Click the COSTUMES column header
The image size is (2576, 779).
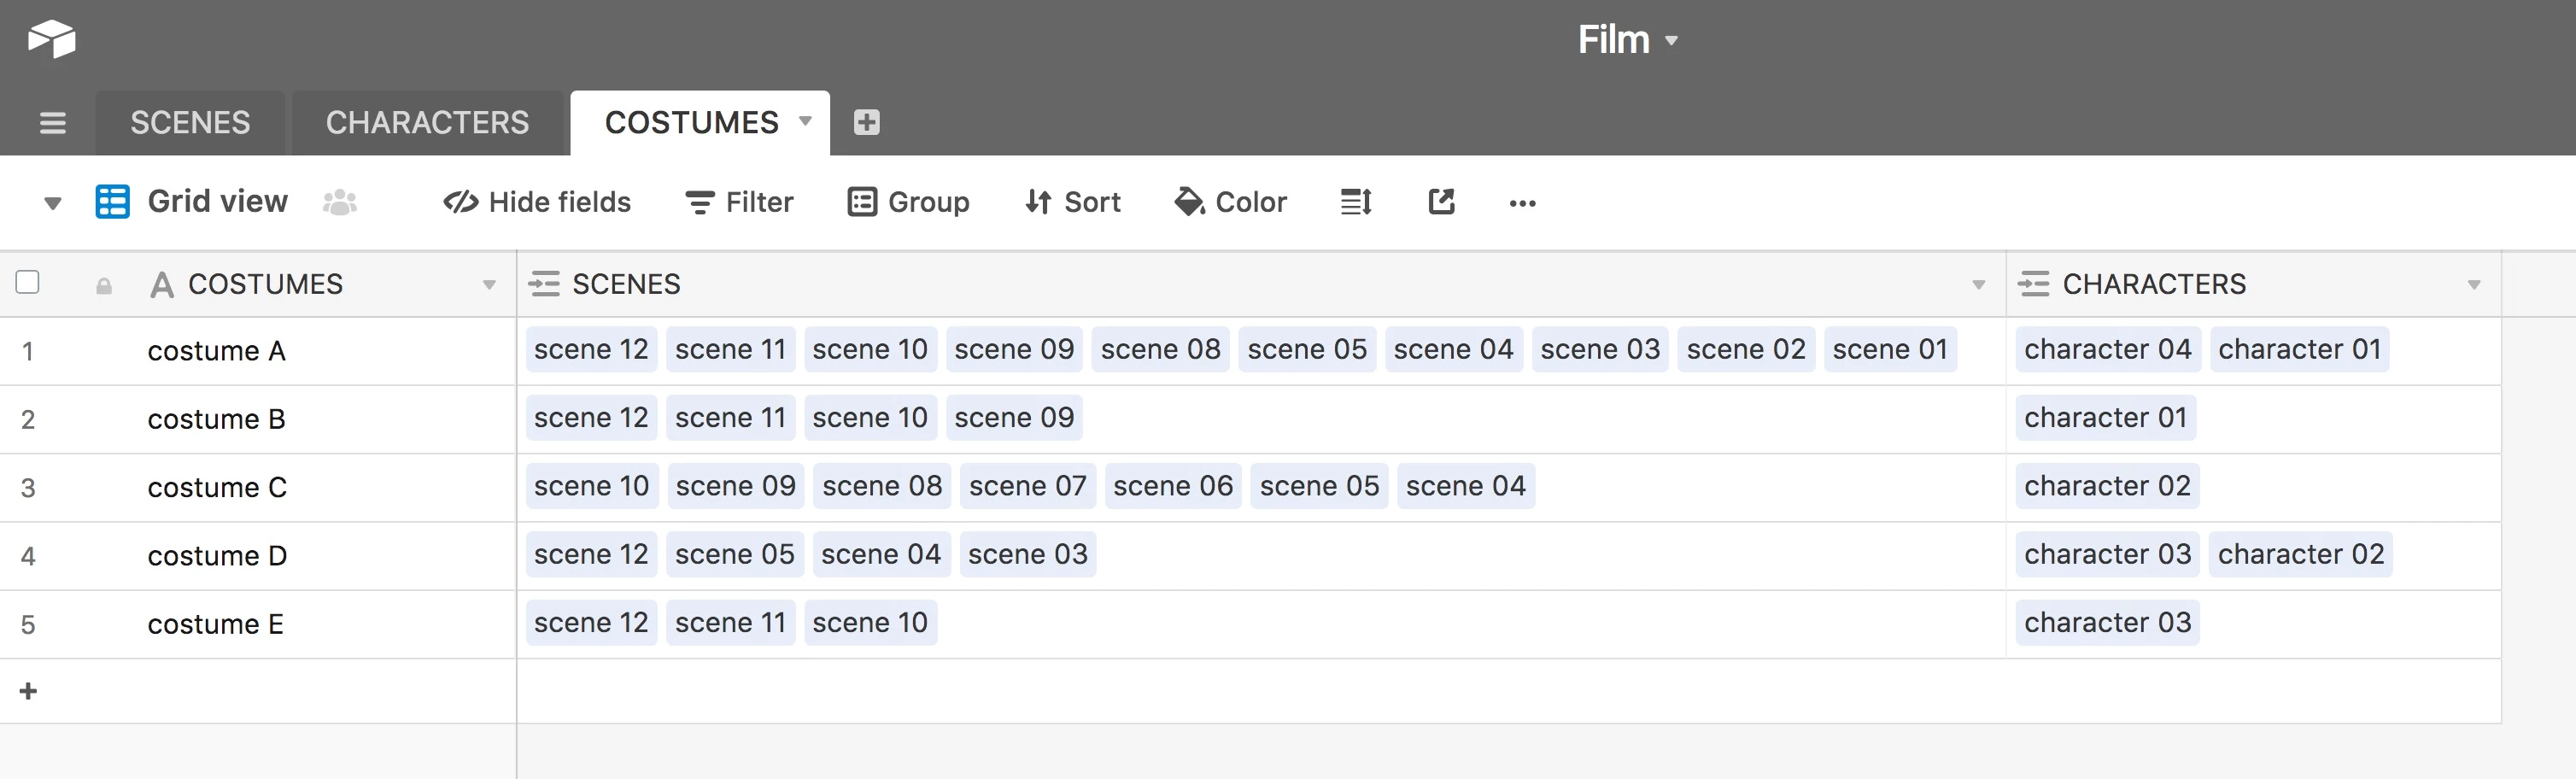tap(258, 285)
